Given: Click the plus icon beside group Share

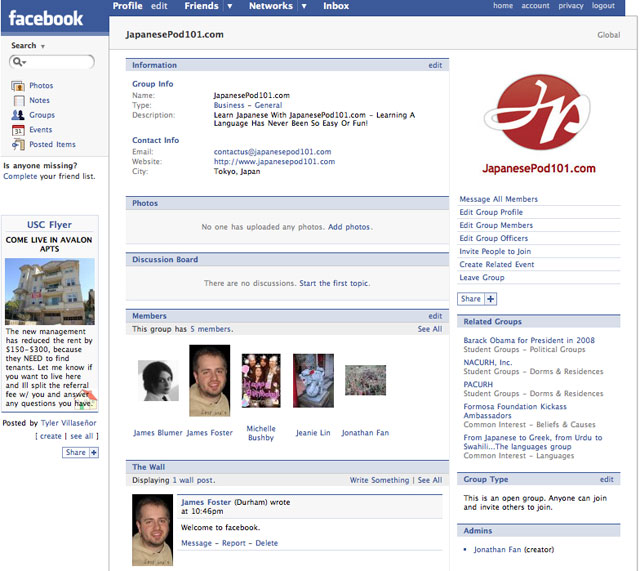Looking at the screenshot, I should (491, 299).
